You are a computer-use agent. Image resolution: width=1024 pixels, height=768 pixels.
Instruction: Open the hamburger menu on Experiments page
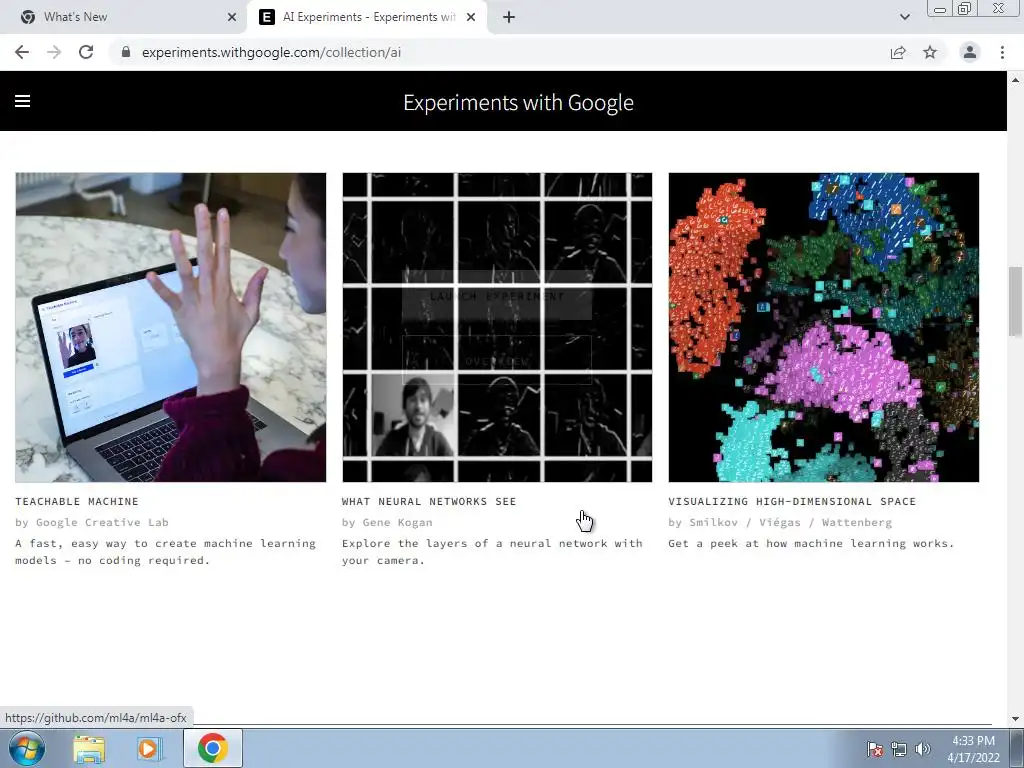[22, 101]
